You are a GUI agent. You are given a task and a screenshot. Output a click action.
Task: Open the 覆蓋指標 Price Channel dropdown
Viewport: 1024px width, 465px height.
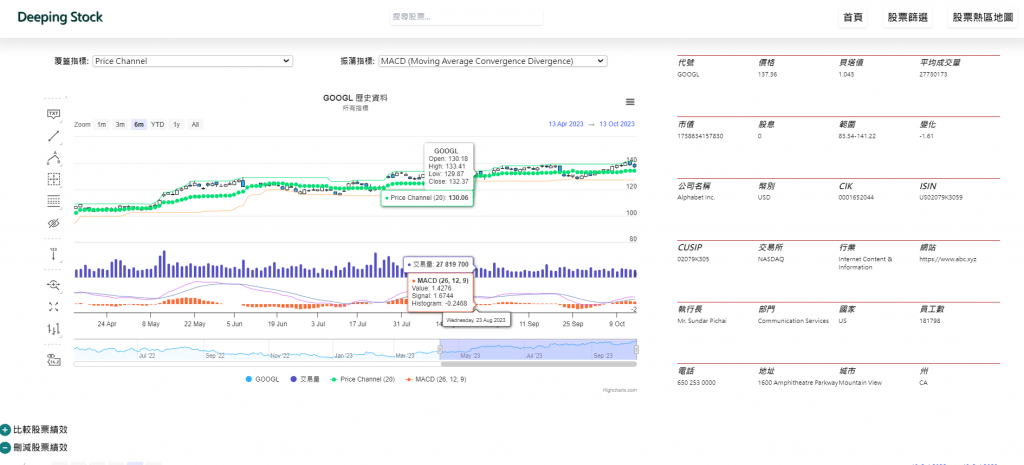(x=193, y=61)
